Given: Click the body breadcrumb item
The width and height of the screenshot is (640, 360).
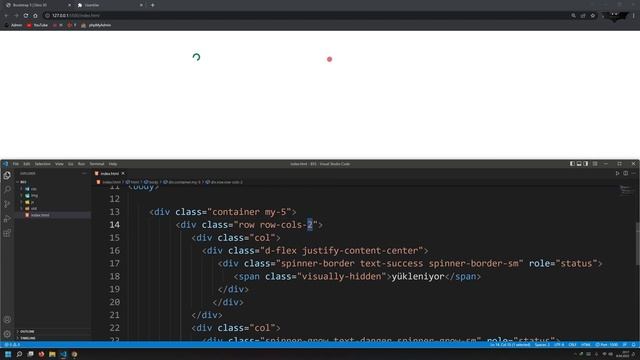Looking at the screenshot, I should (x=151, y=182).
